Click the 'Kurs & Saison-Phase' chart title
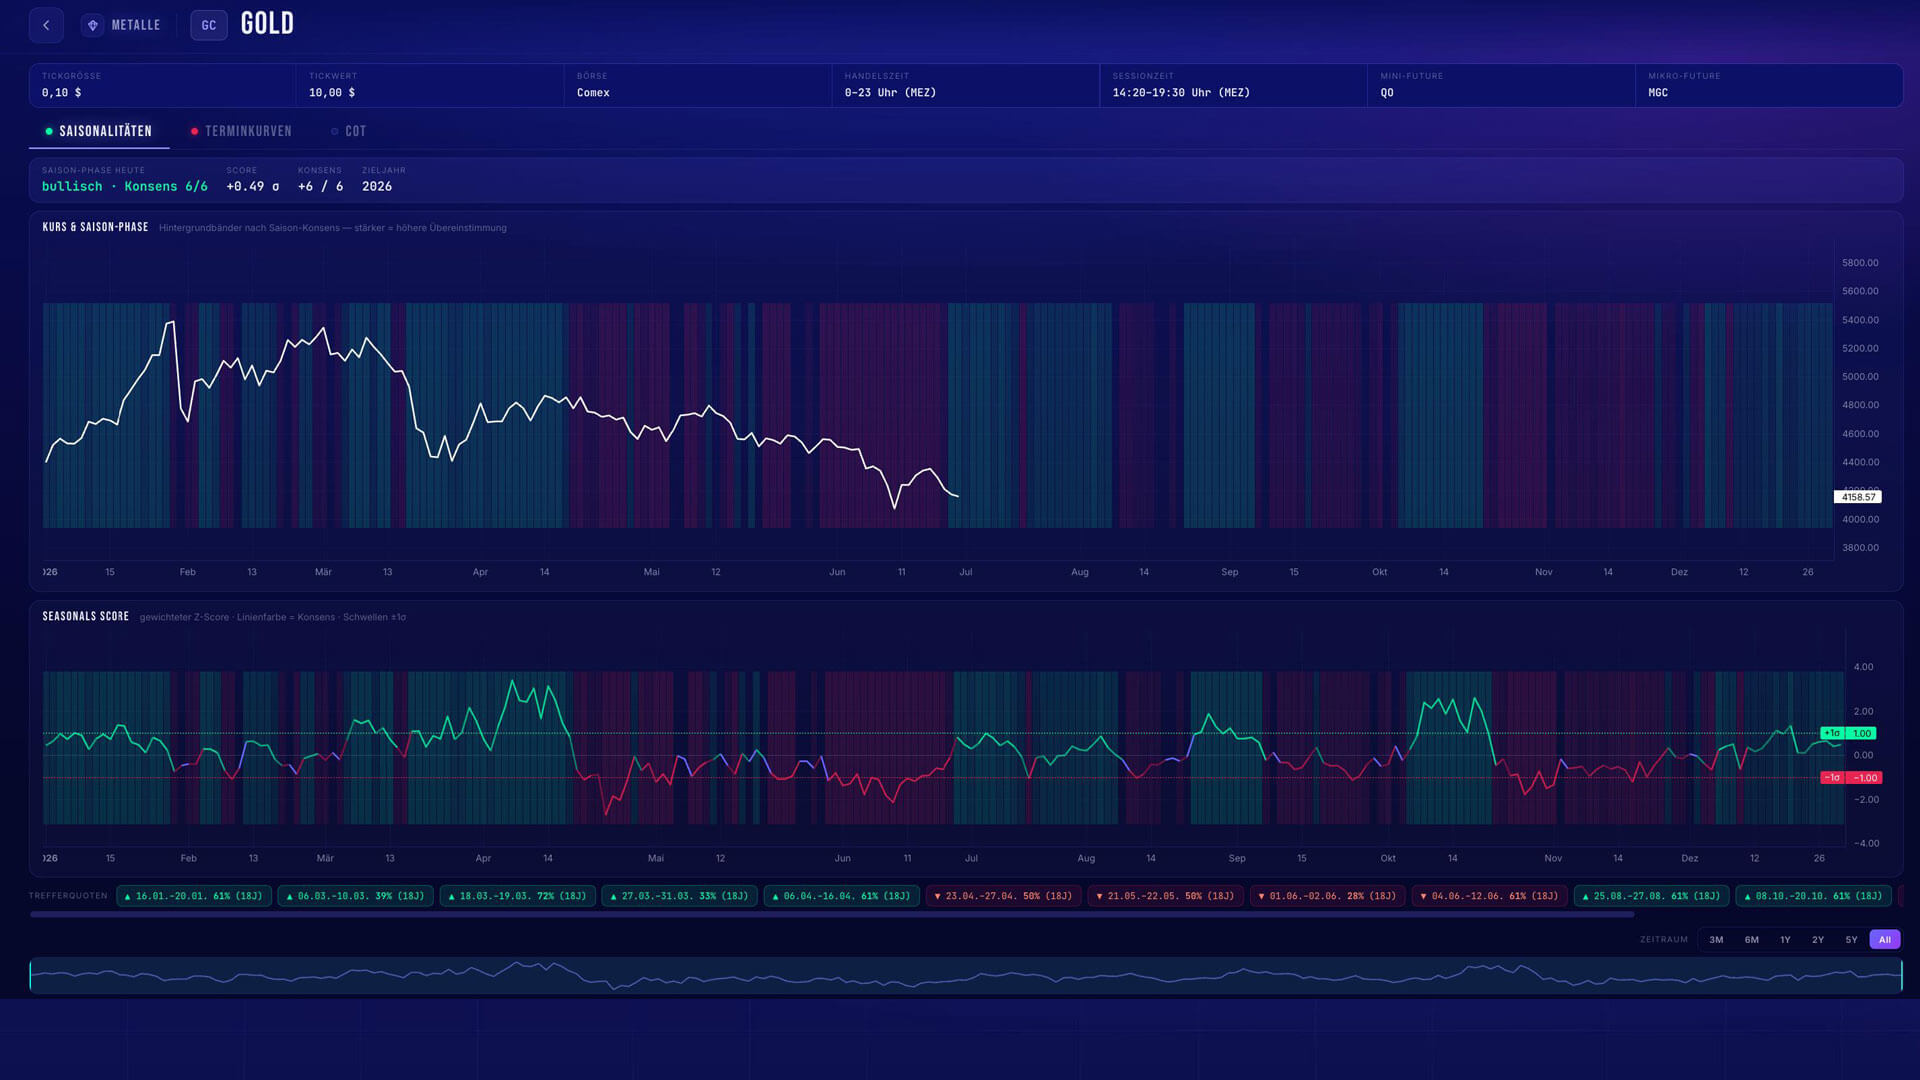This screenshot has height=1080, width=1920. tap(95, 228)
